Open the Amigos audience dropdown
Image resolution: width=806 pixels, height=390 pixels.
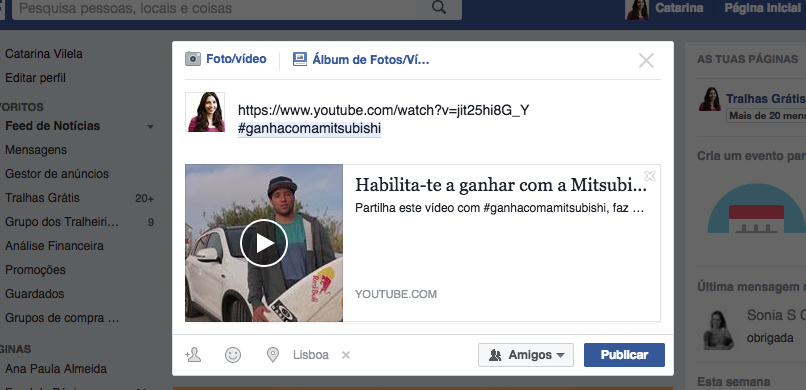coord(526,355)
